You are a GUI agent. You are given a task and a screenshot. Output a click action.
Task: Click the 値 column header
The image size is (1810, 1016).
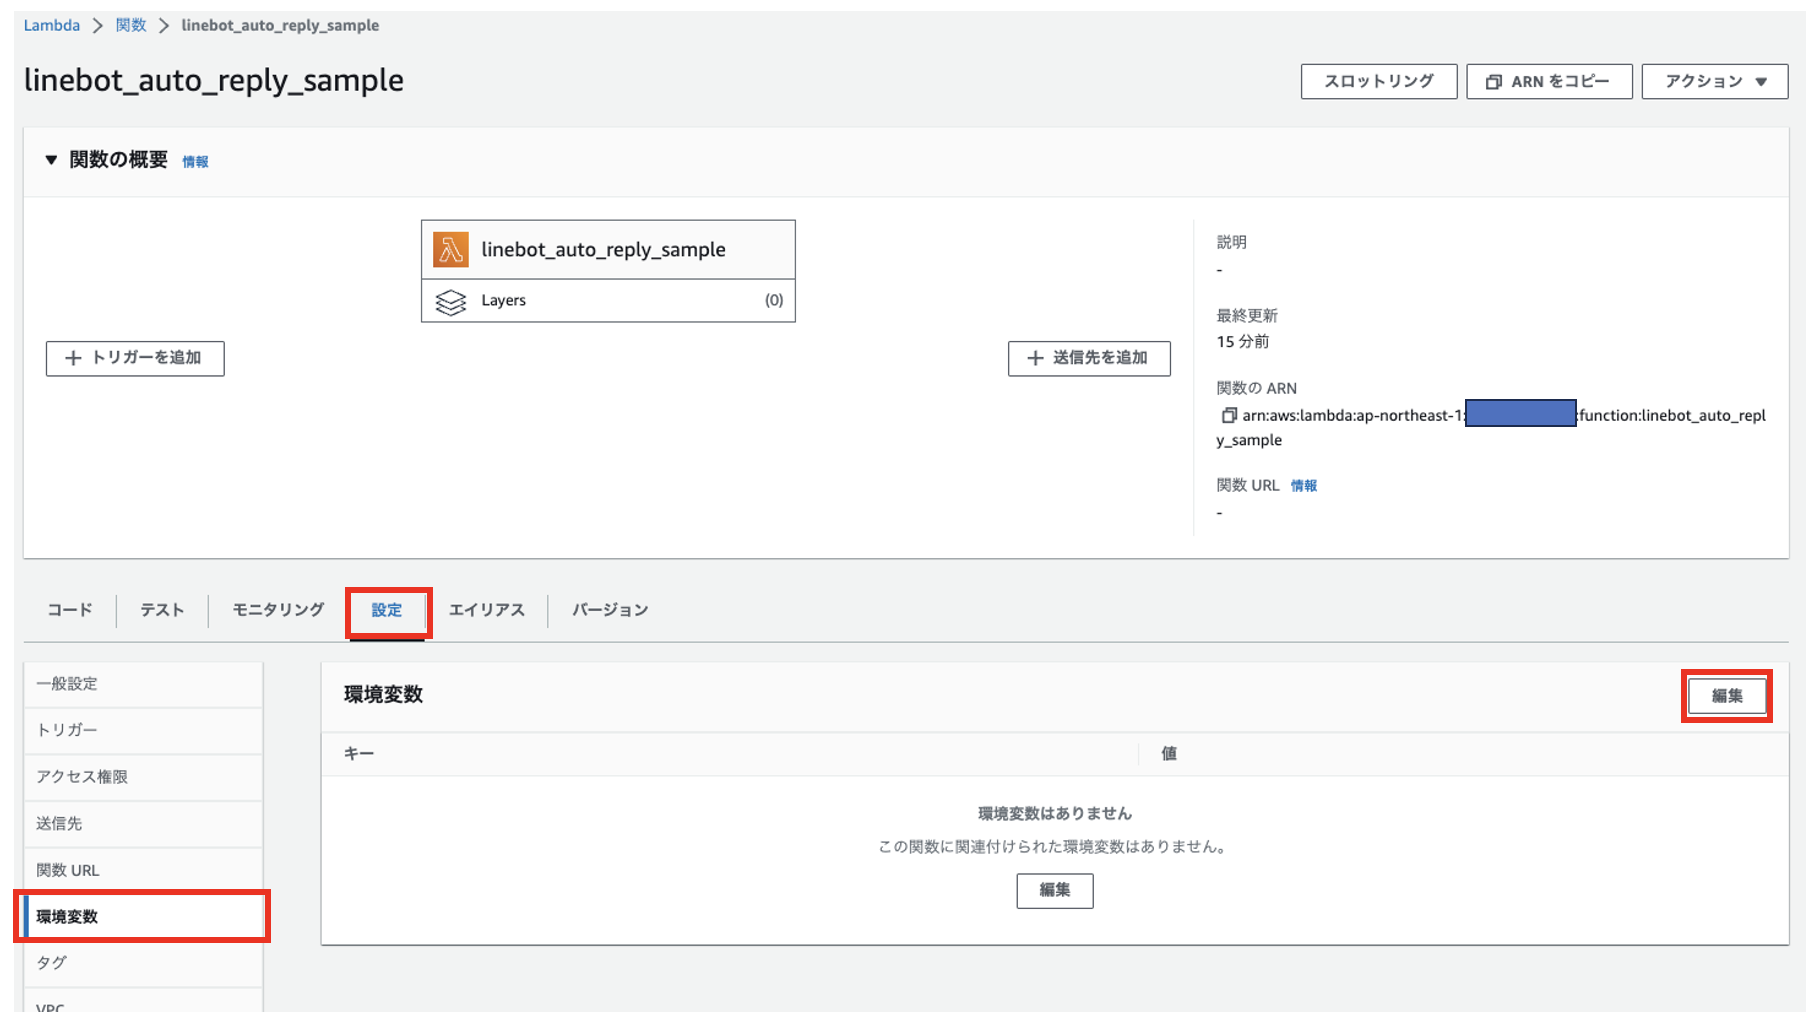pyautogui.click(x=1169, y=754)
